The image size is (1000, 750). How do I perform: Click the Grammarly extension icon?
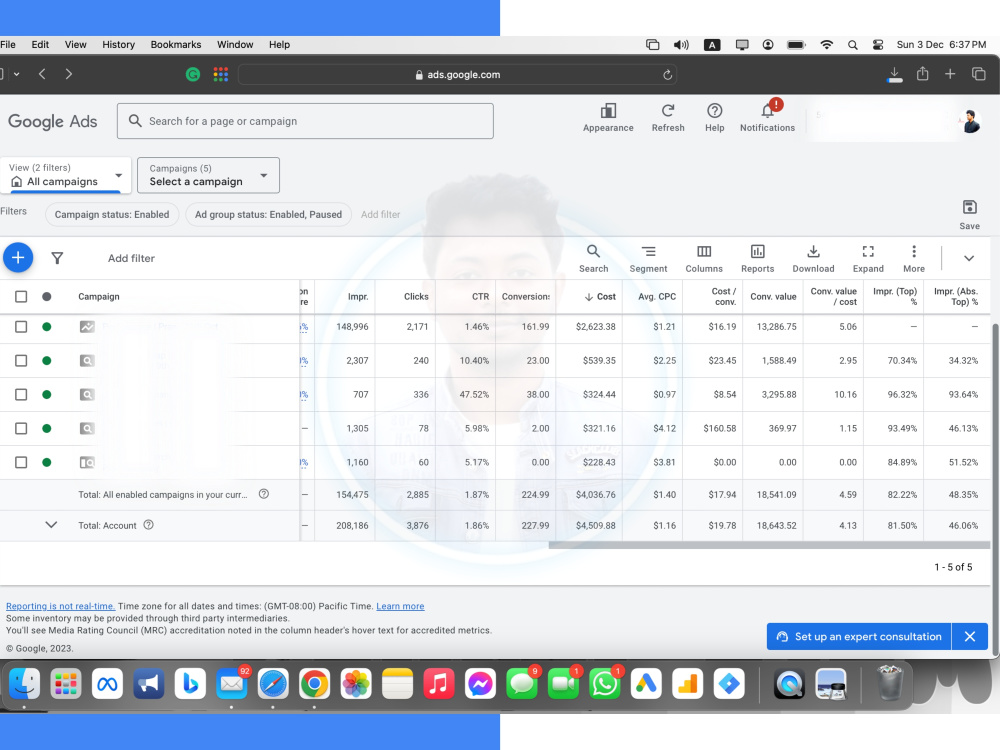[193, 75]
